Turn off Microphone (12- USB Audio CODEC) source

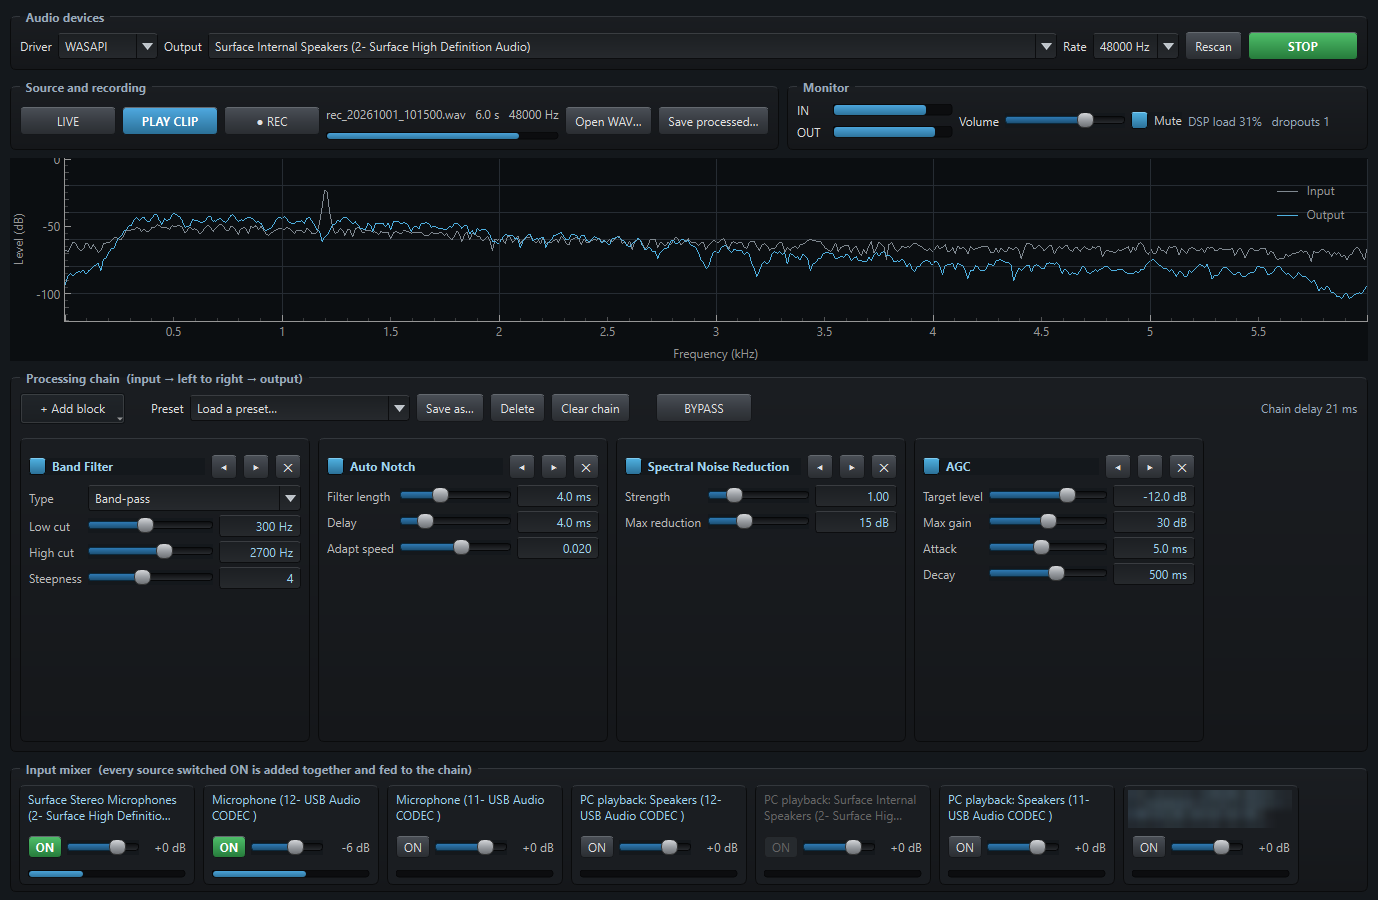(x=229, y=847)
